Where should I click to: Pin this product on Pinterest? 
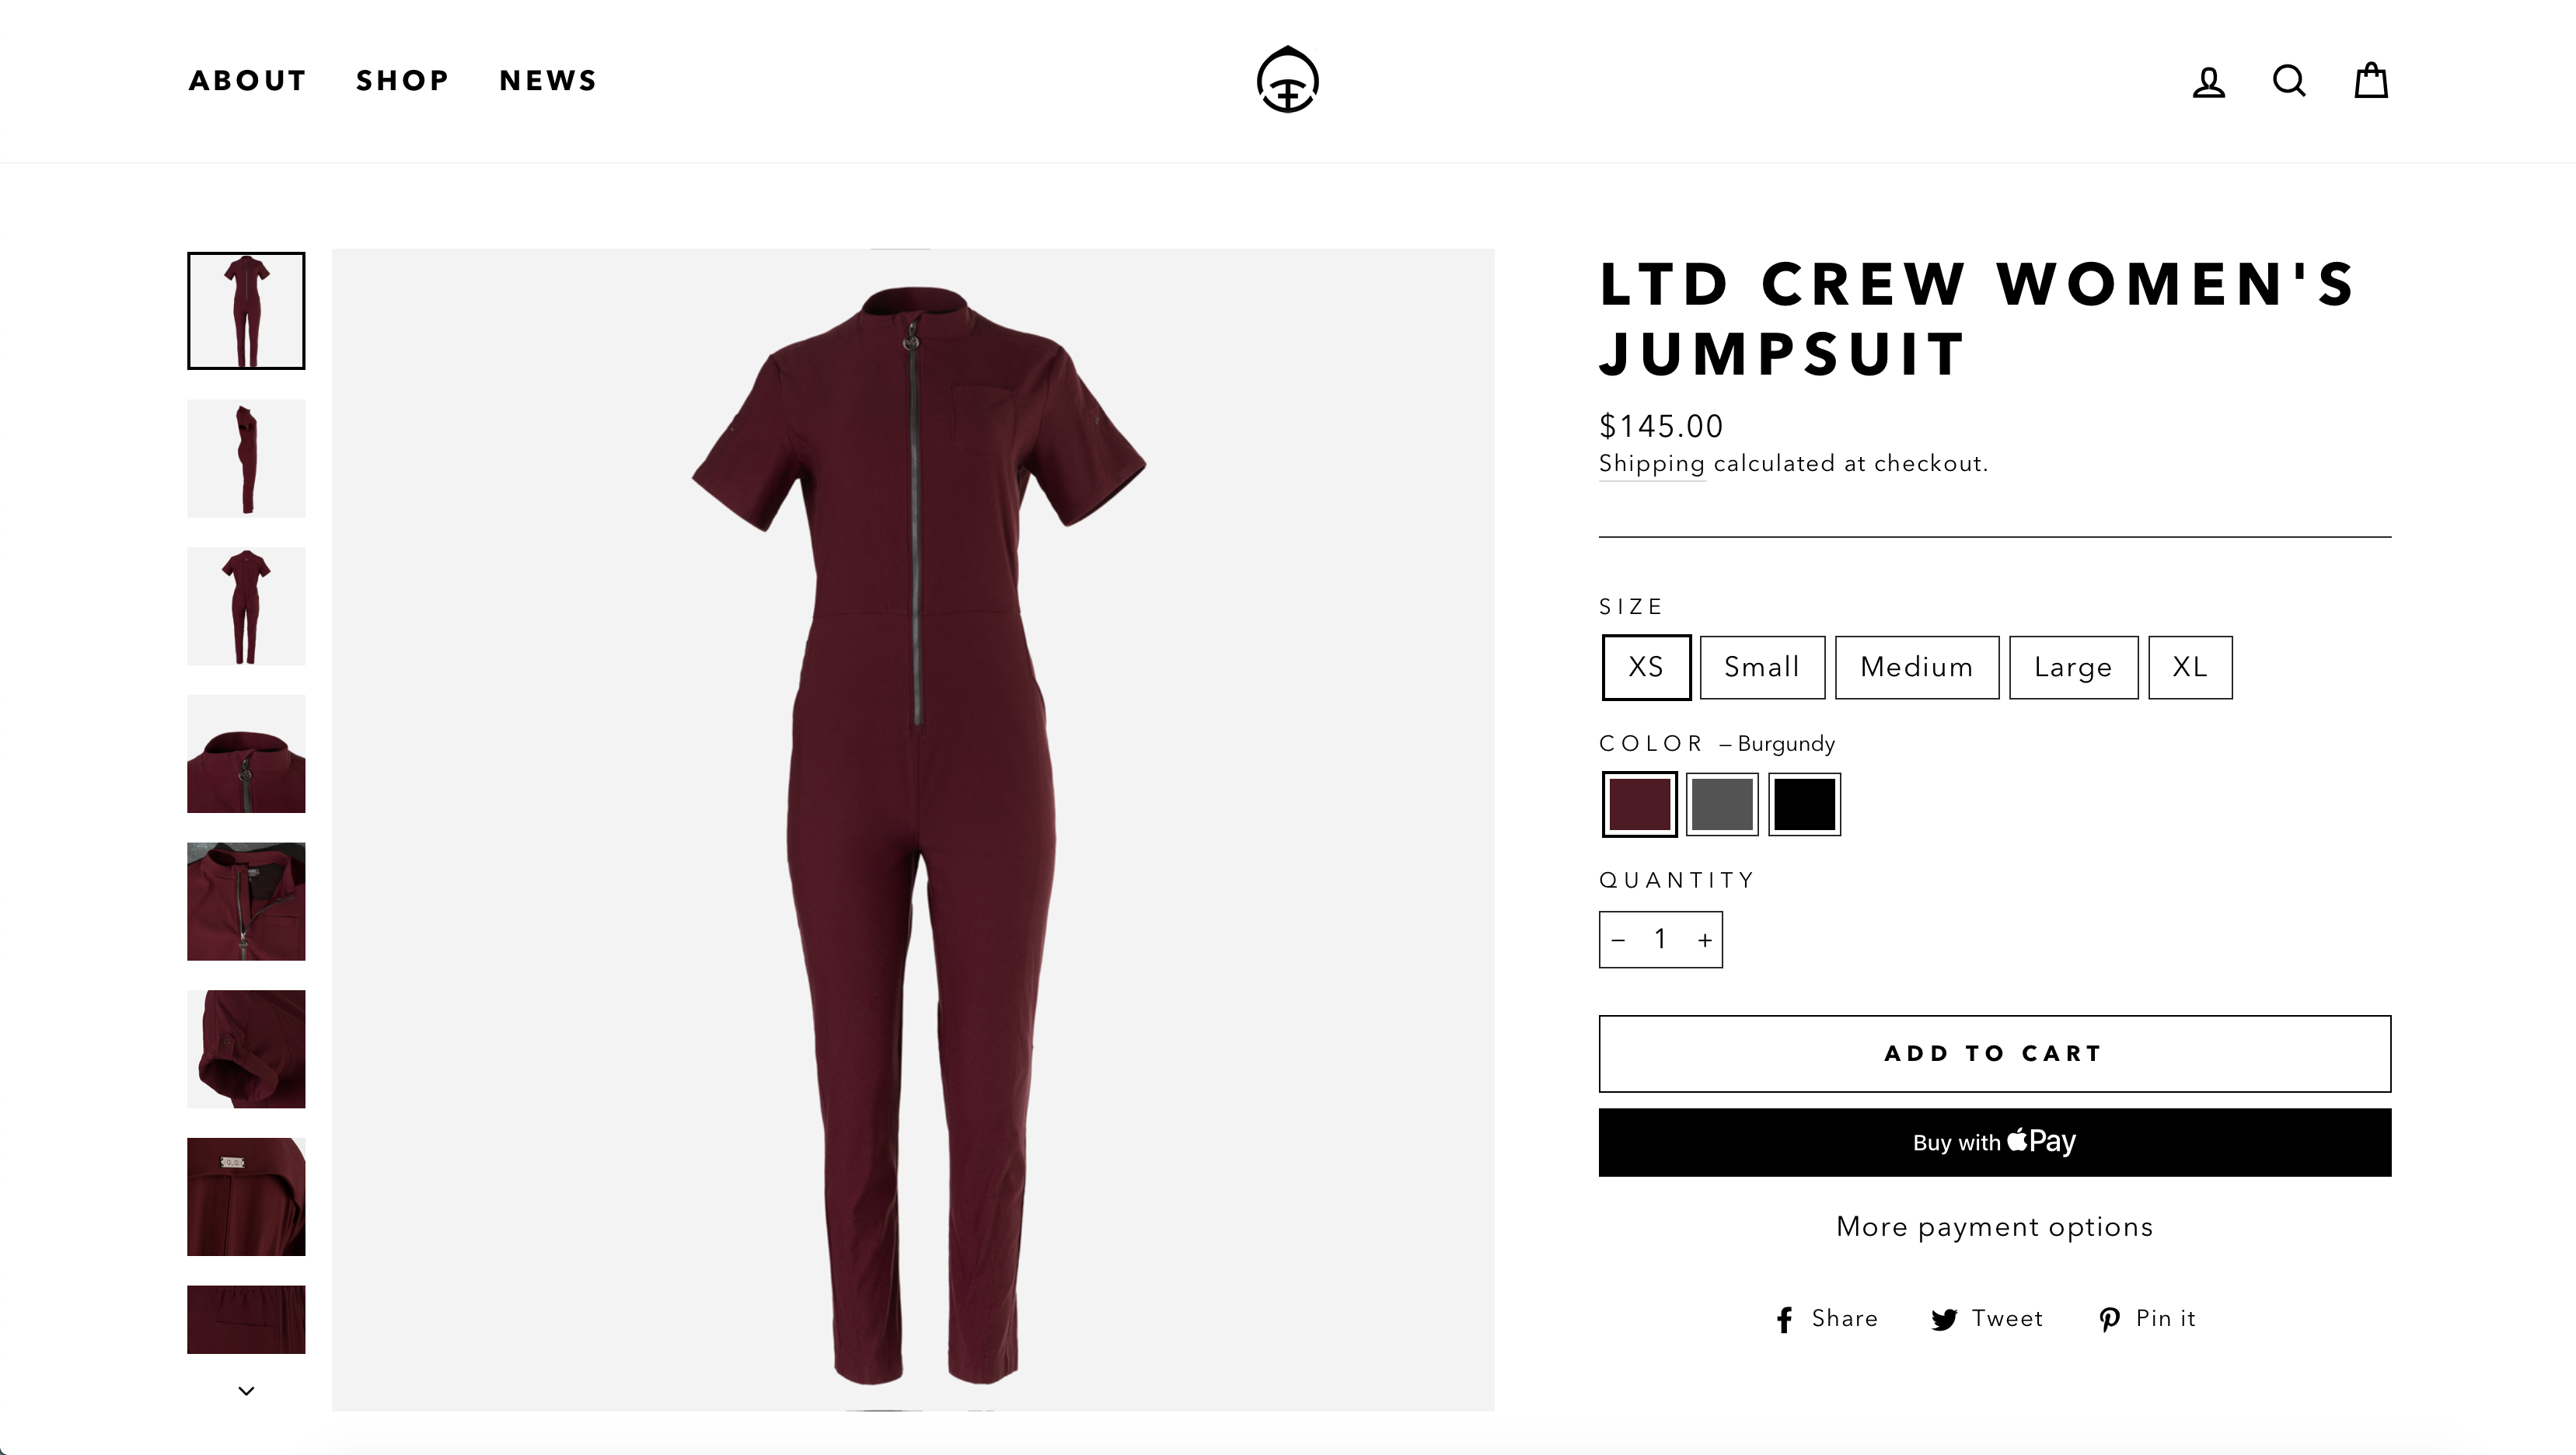(2146, 1319)
